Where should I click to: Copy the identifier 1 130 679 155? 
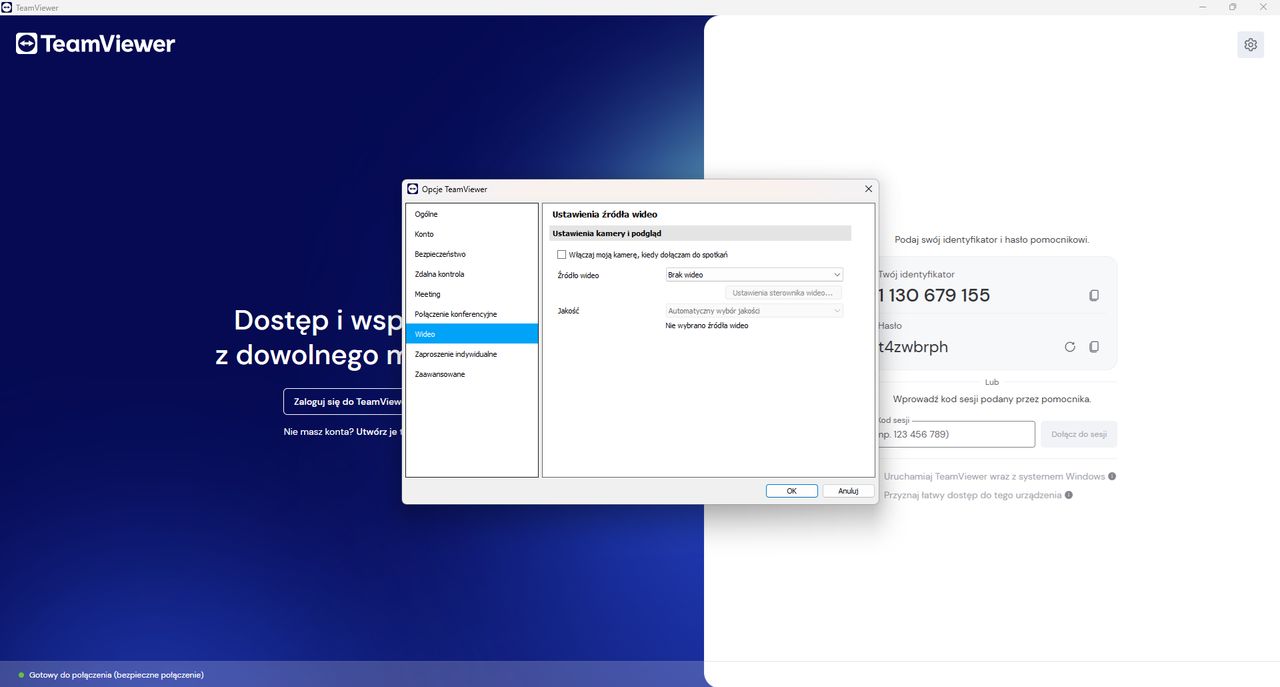pyautogui.click(x=1094, y=296)
